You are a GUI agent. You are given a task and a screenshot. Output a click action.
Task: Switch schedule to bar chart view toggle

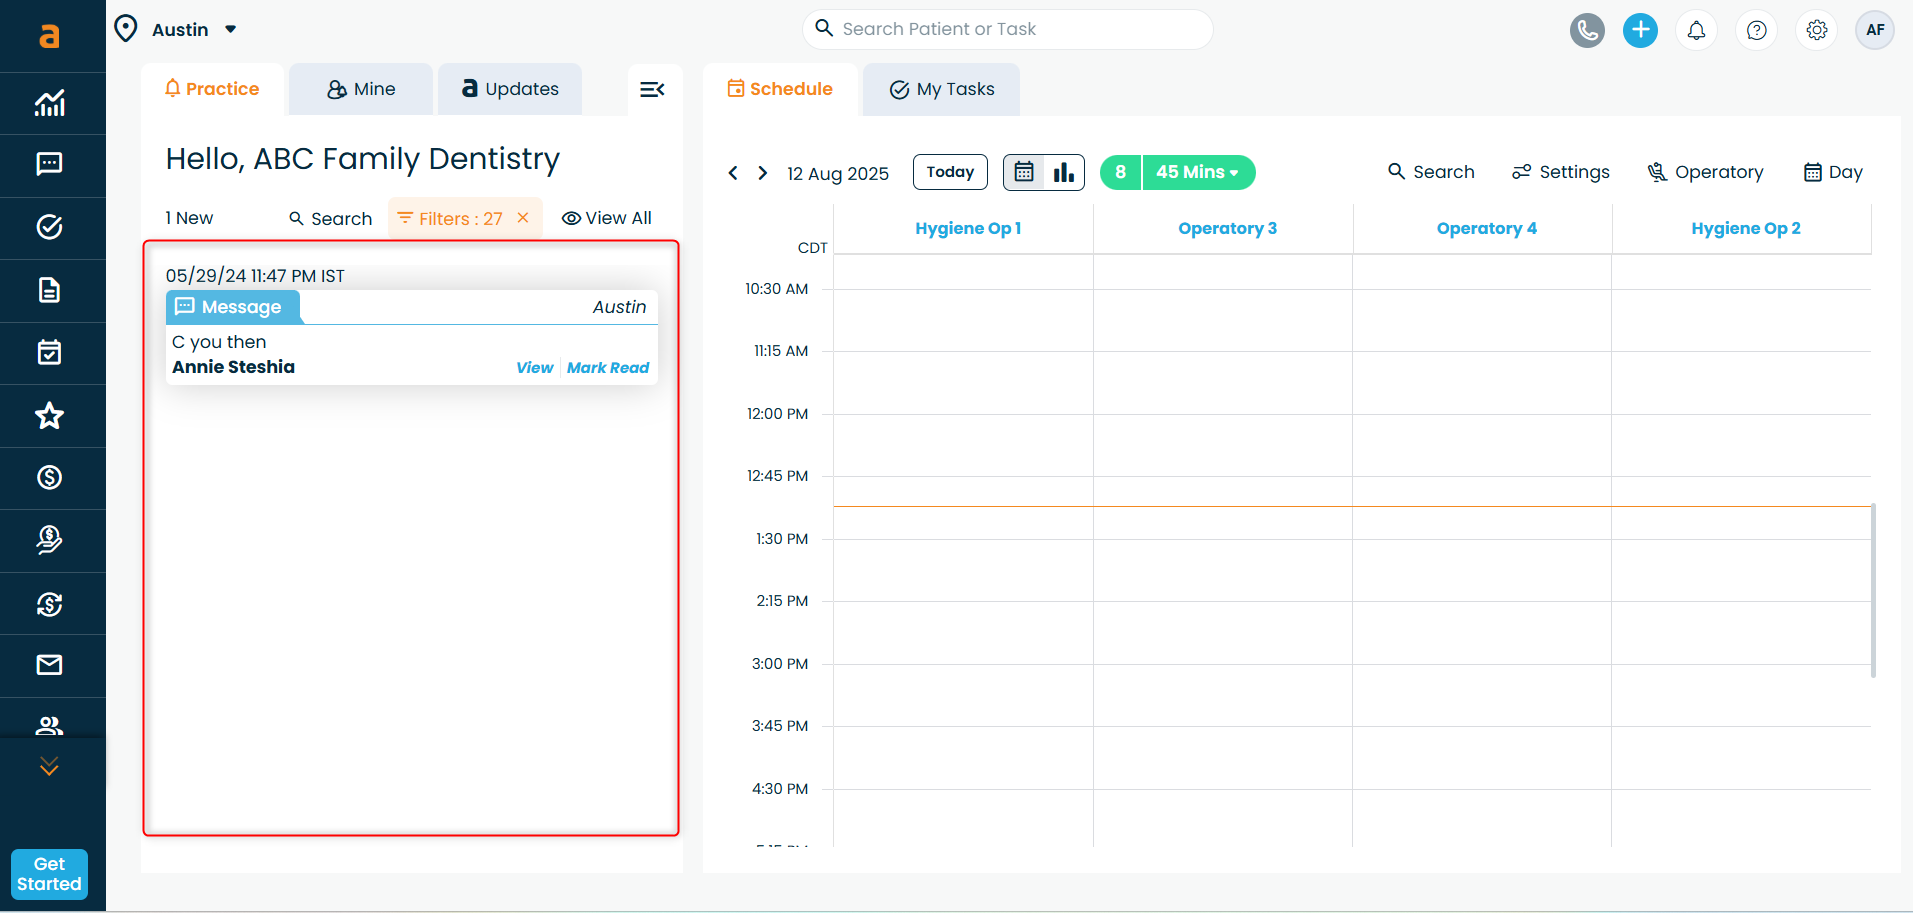pyautogui.click(x=1063, y=172)
